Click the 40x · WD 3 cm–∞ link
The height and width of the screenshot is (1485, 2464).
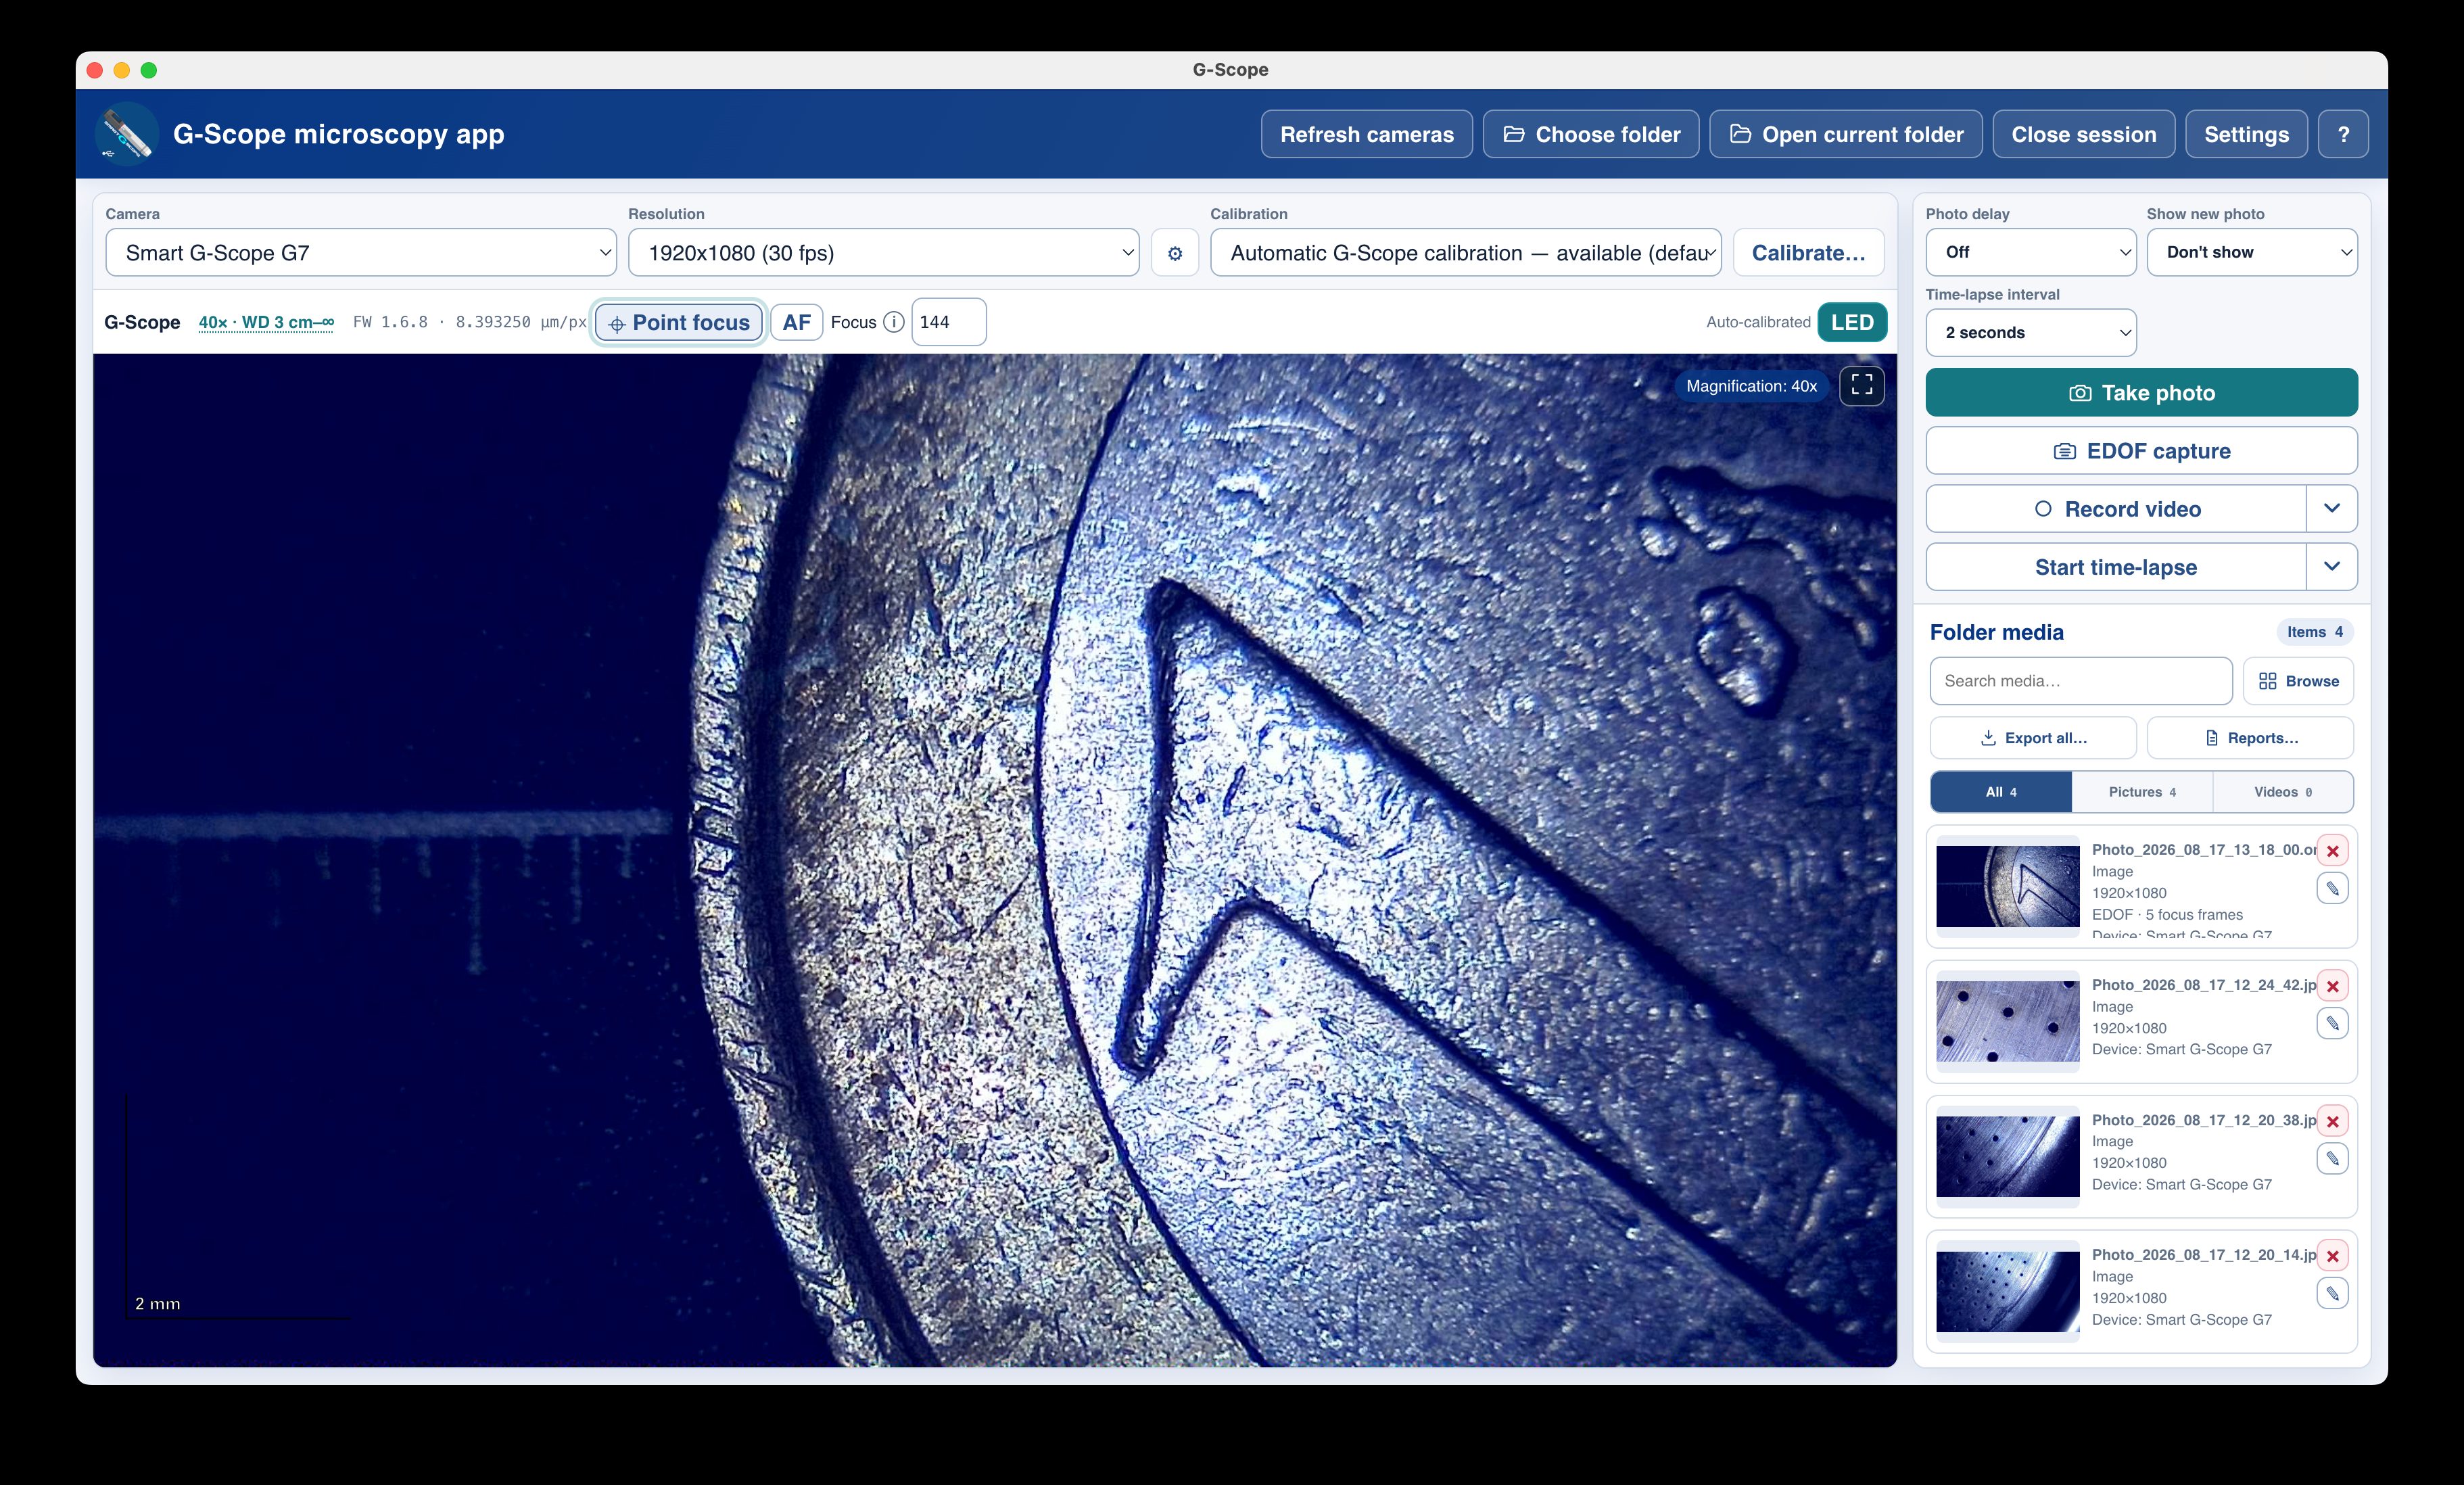(266, 322)
